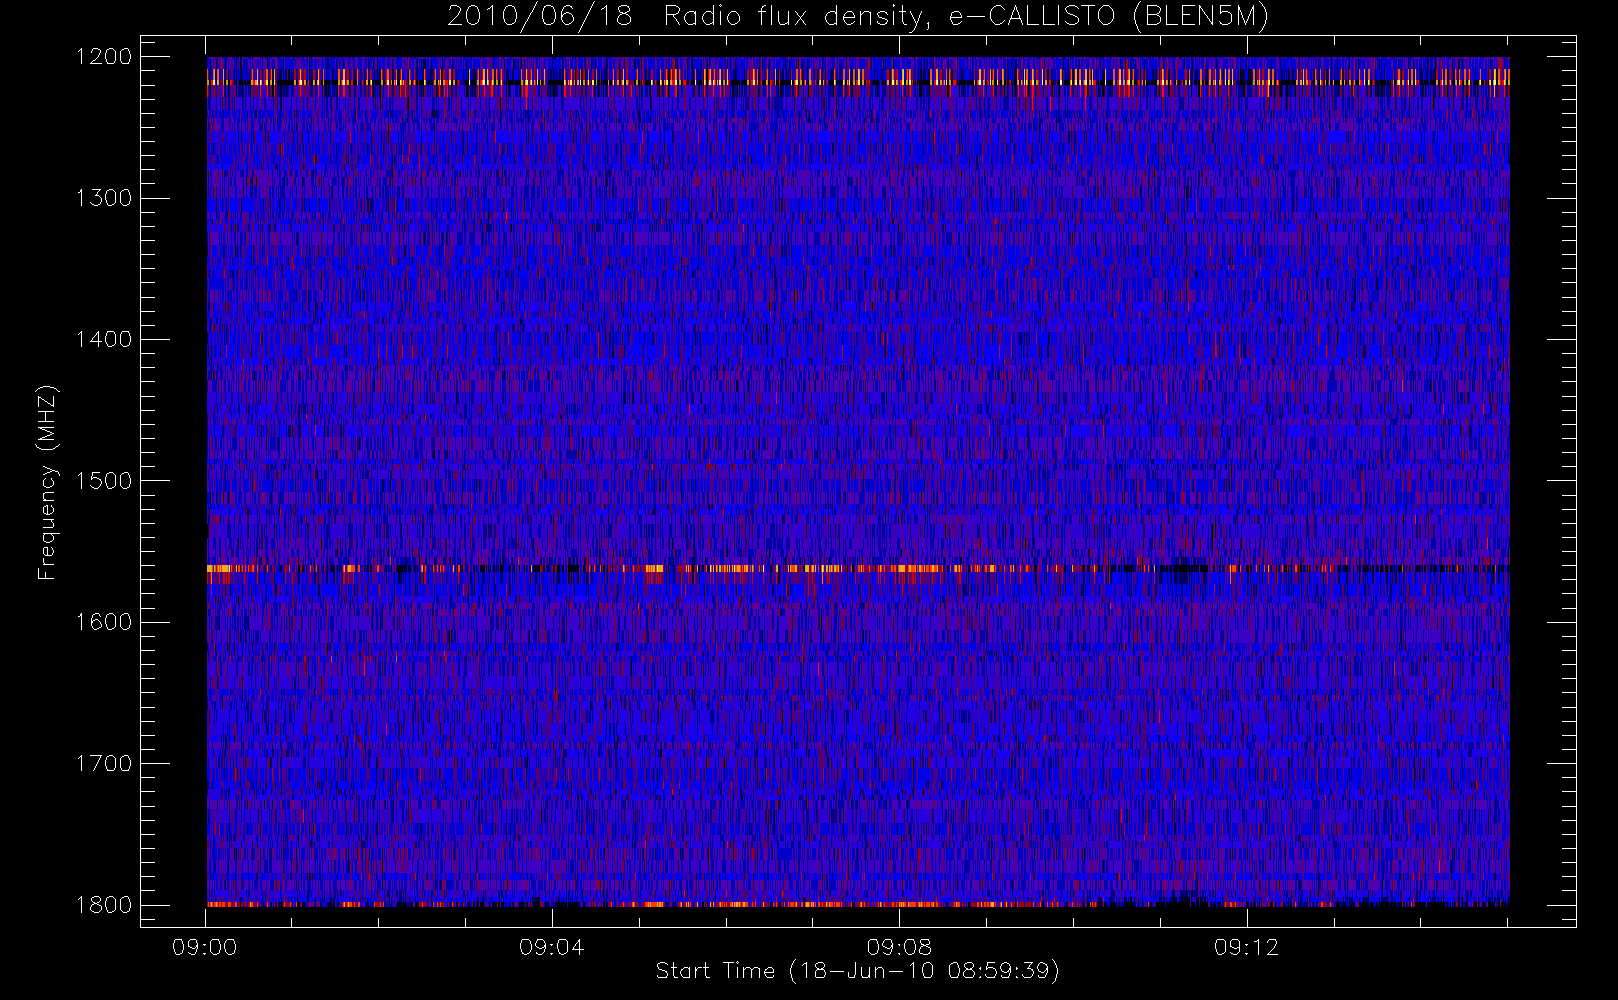Click the 1200 frequency tick label
The width and height of the screenshot is (1618, 1000).
pyautogui.click(x=104, y=57)
